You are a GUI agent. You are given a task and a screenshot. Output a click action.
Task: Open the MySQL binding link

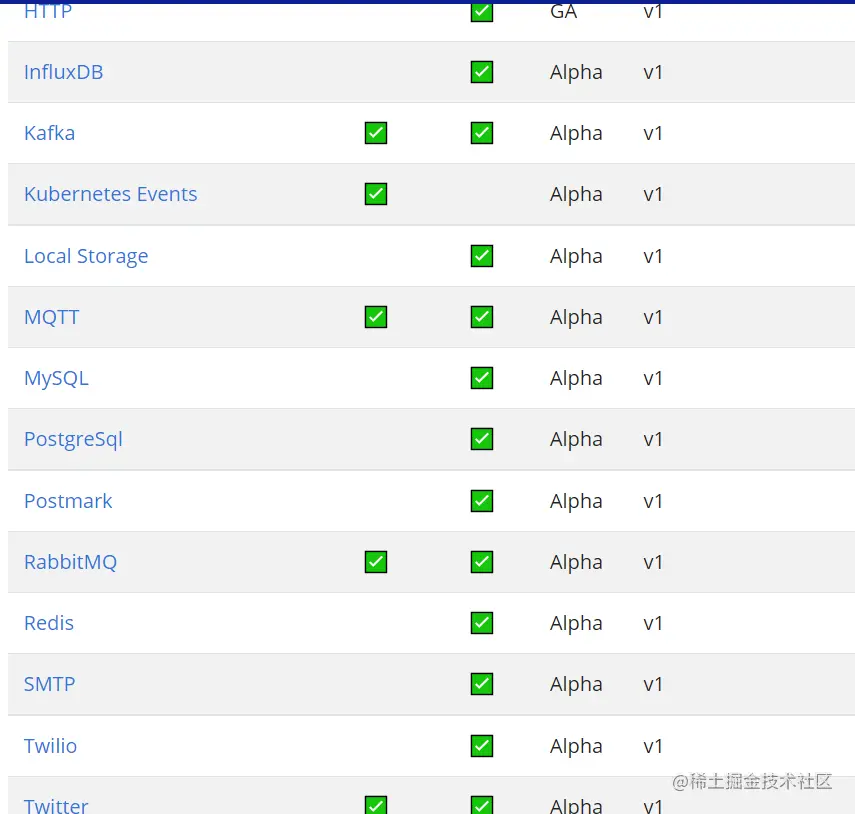pos(56,378)
